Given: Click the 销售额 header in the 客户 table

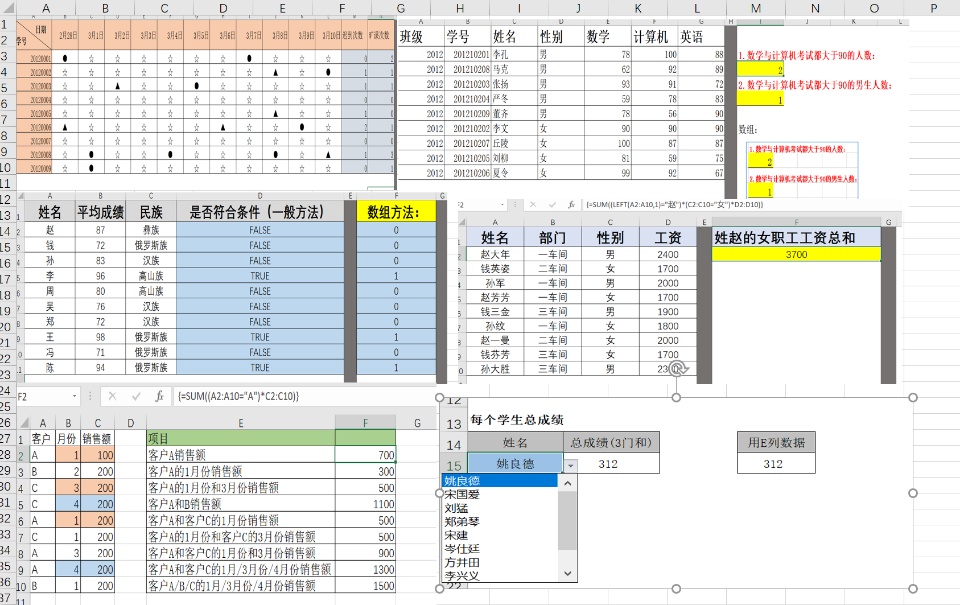Looking at the screenshot, I should [x=97, y=438].
